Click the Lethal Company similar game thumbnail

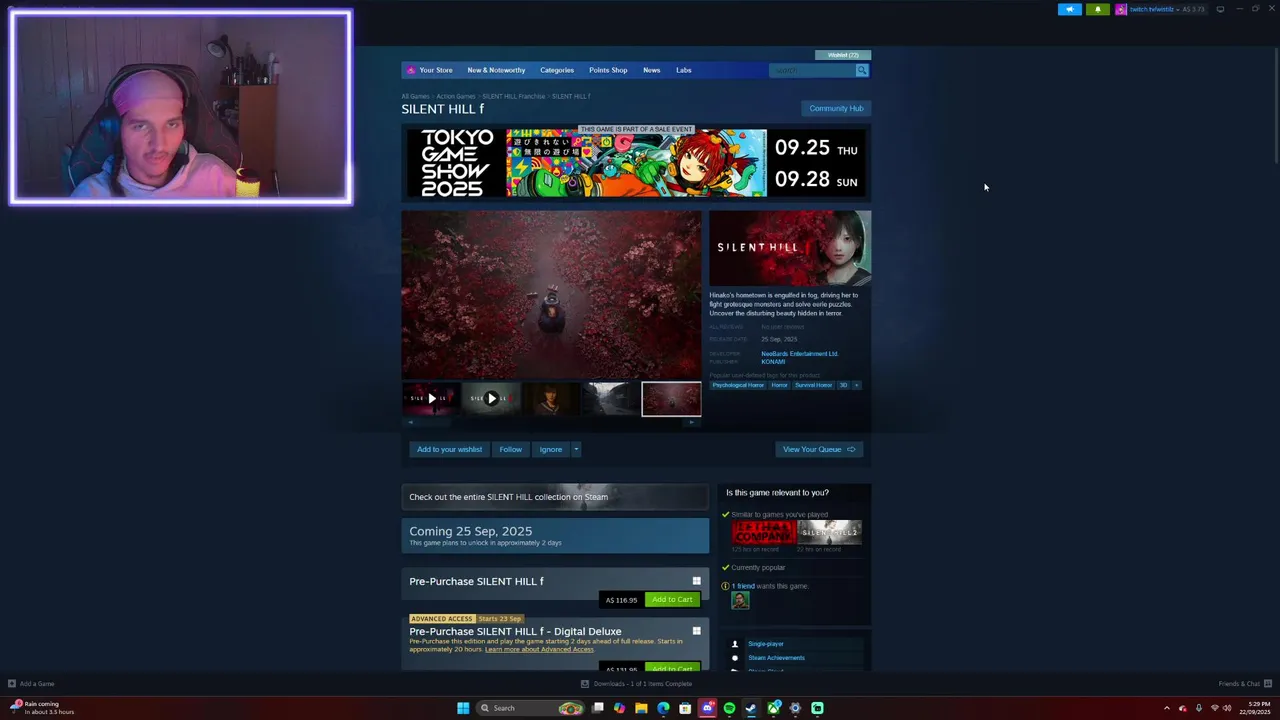point(763,532)
